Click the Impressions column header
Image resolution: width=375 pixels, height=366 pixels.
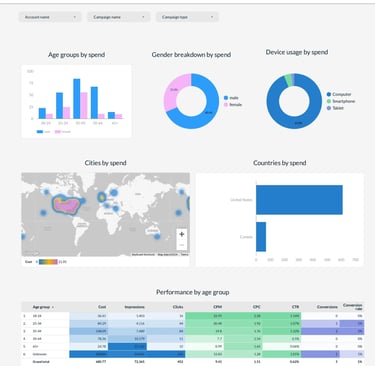click(x=134, y=307)
